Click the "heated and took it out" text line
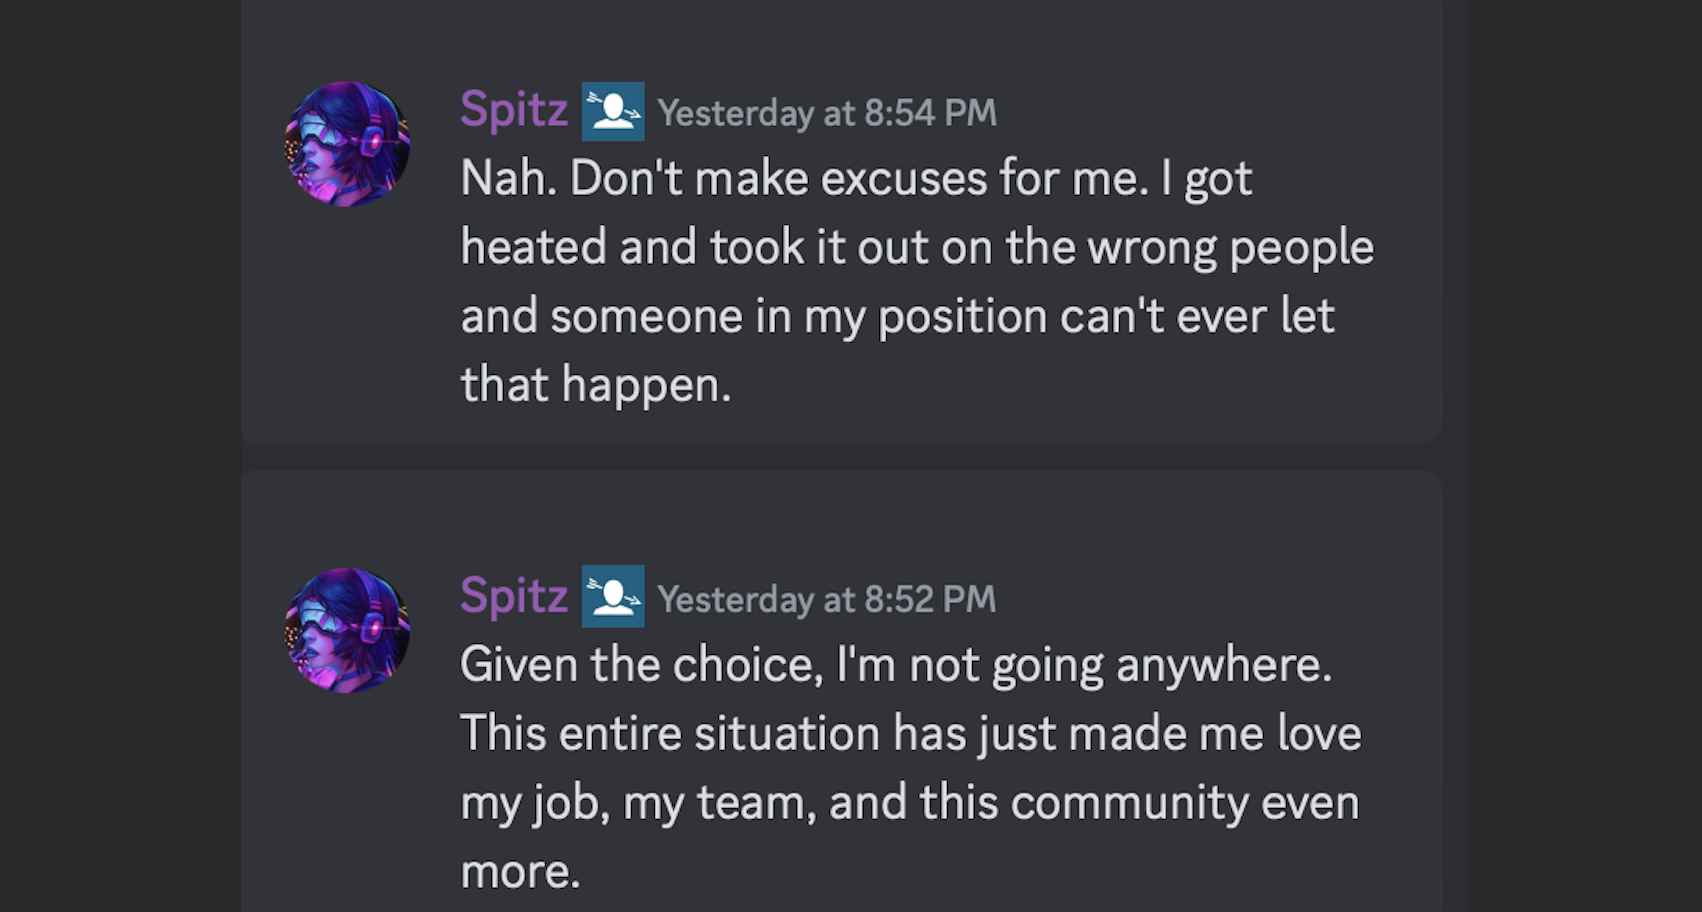 point(916,248)
